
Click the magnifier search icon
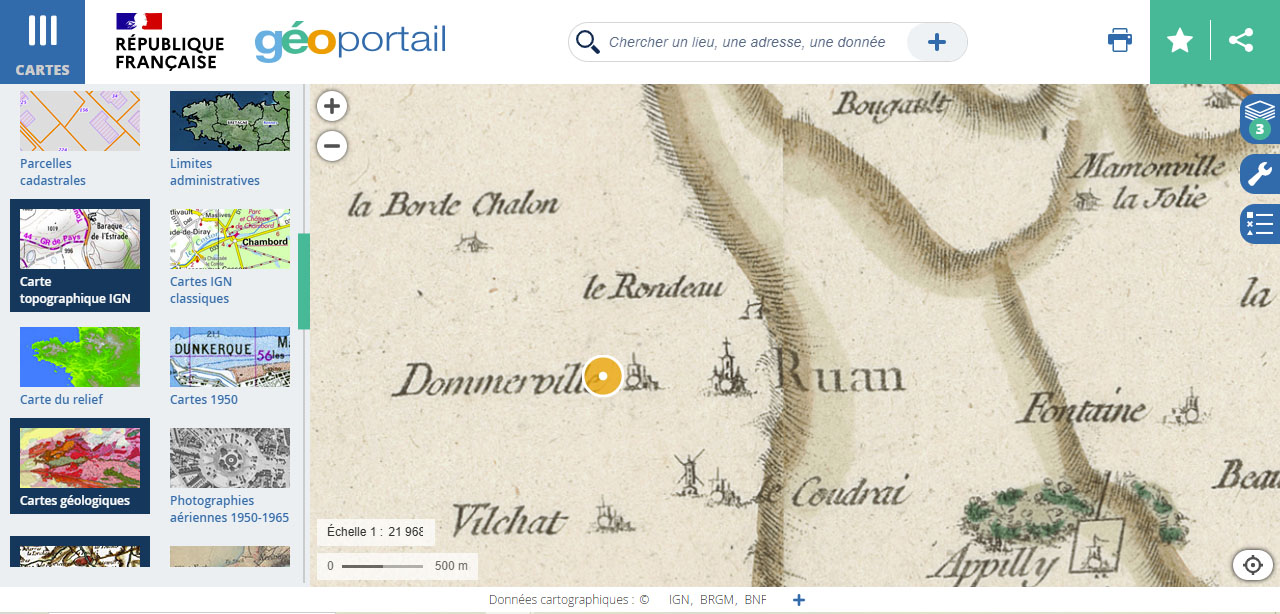[x=588, y=42]
